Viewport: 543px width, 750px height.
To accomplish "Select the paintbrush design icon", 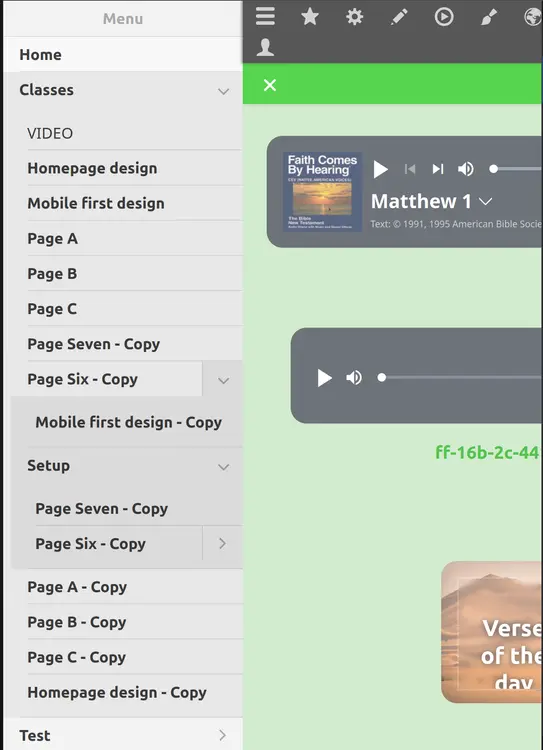I will coord(488,17).
